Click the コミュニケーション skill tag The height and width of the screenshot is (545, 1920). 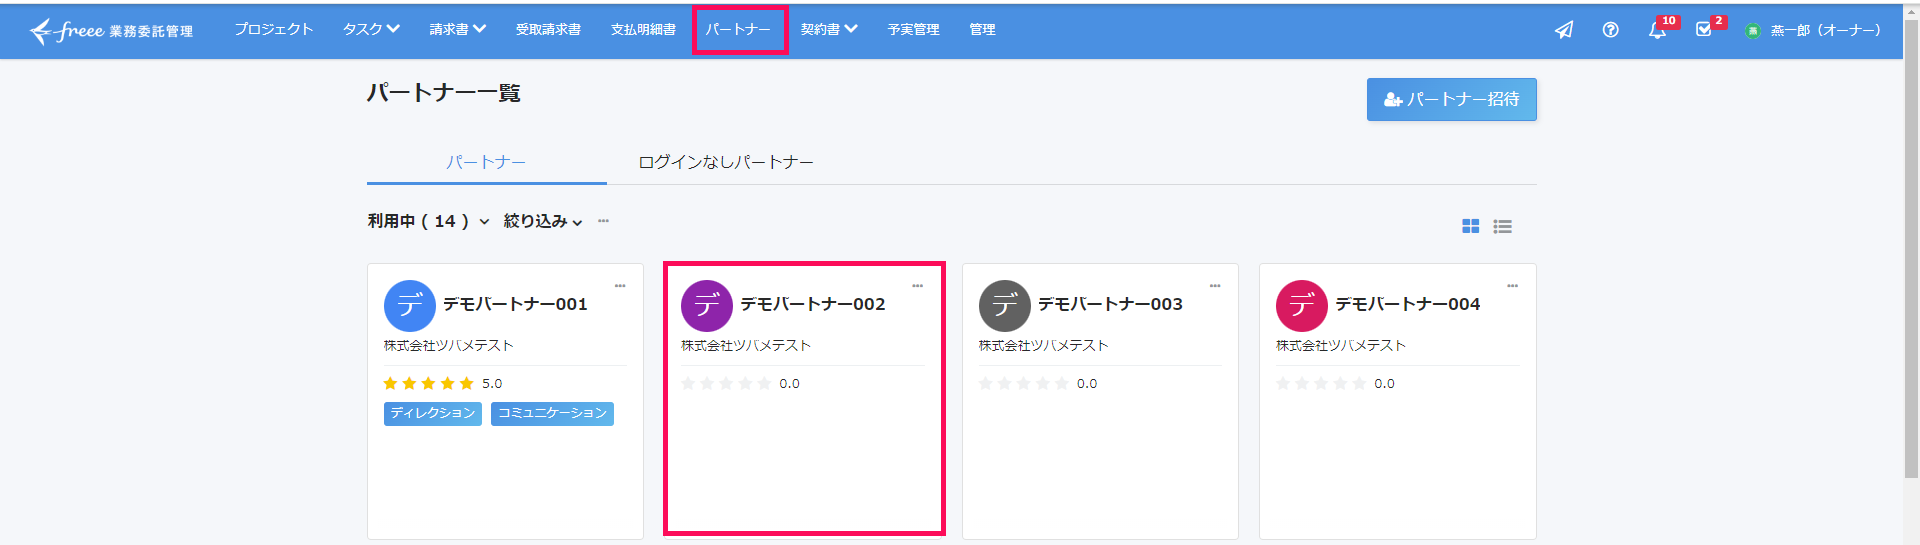click(552, 413)
